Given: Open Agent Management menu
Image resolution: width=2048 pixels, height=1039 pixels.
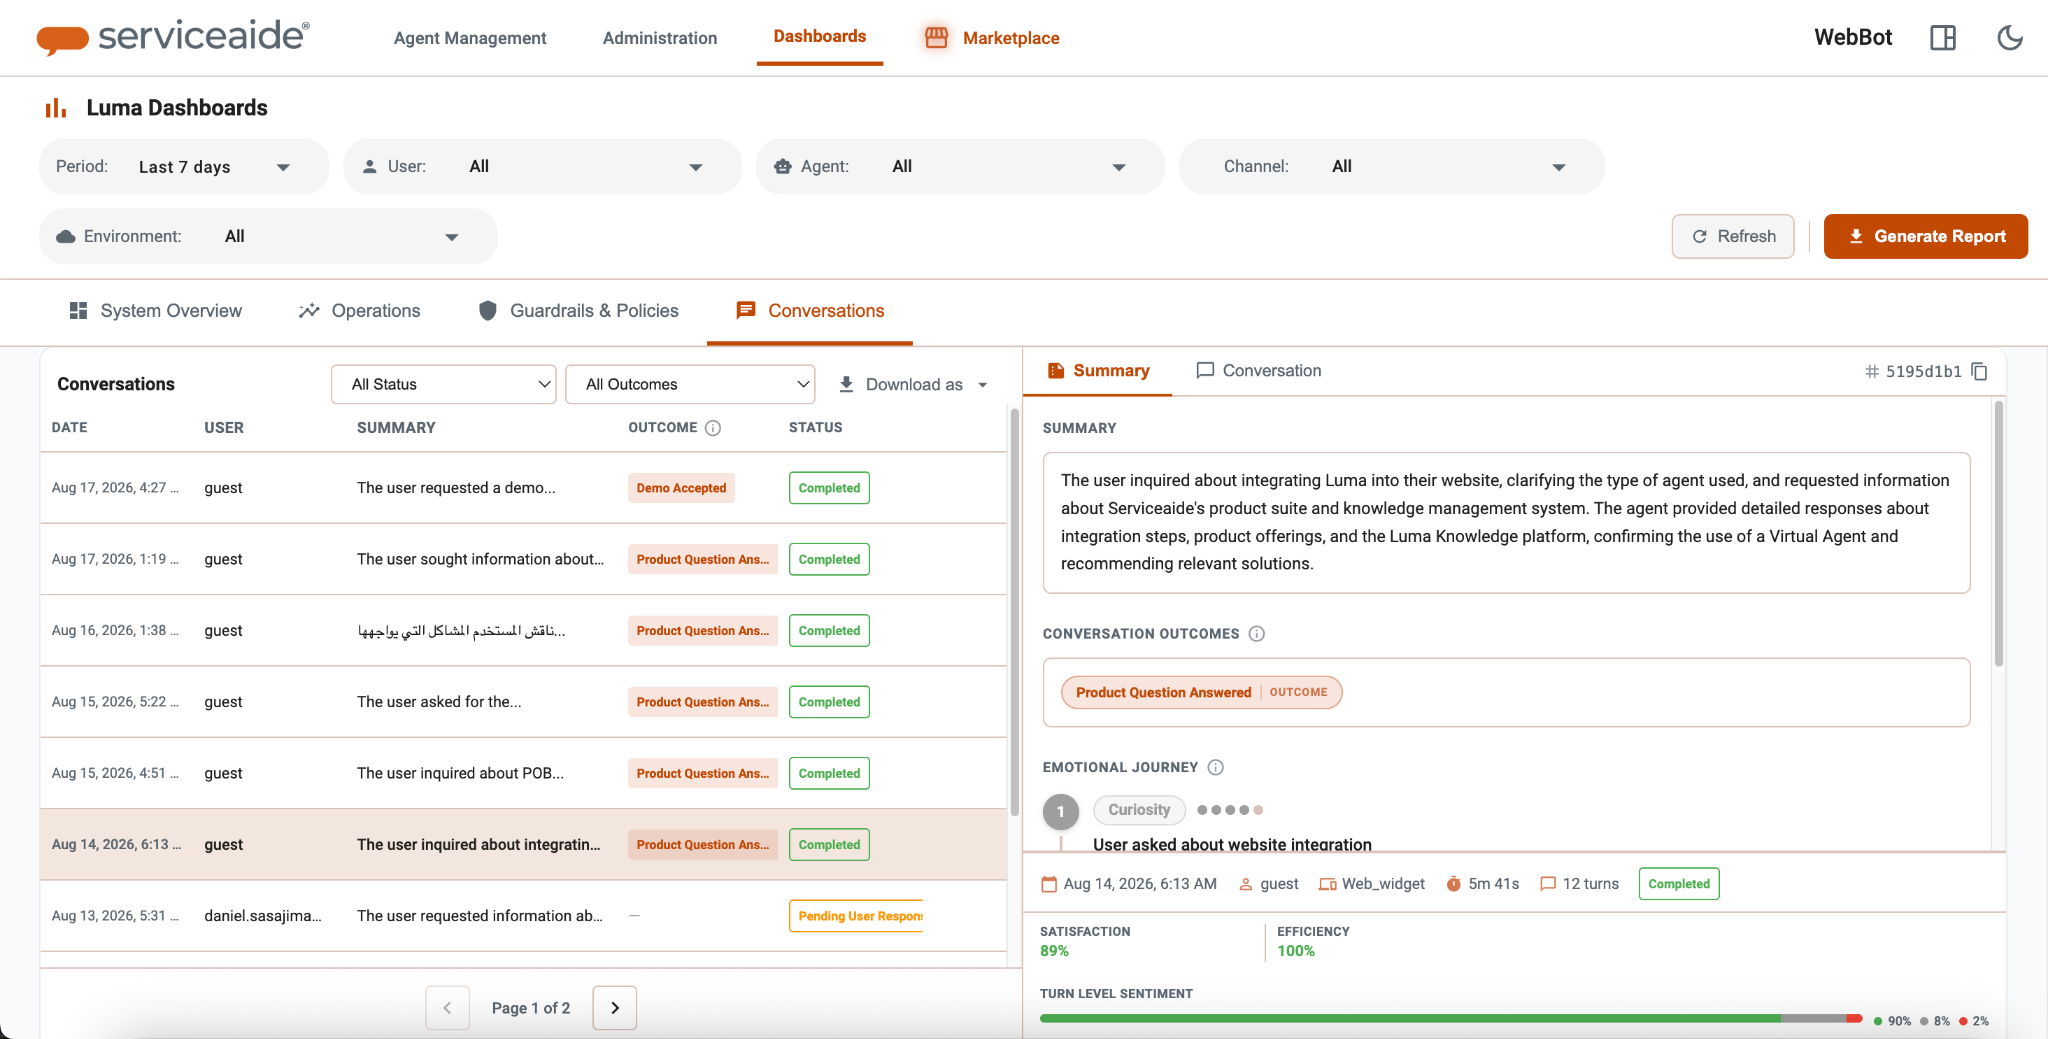Looking at the screenshot, I should pyautogui.click(x=470, y=38).
